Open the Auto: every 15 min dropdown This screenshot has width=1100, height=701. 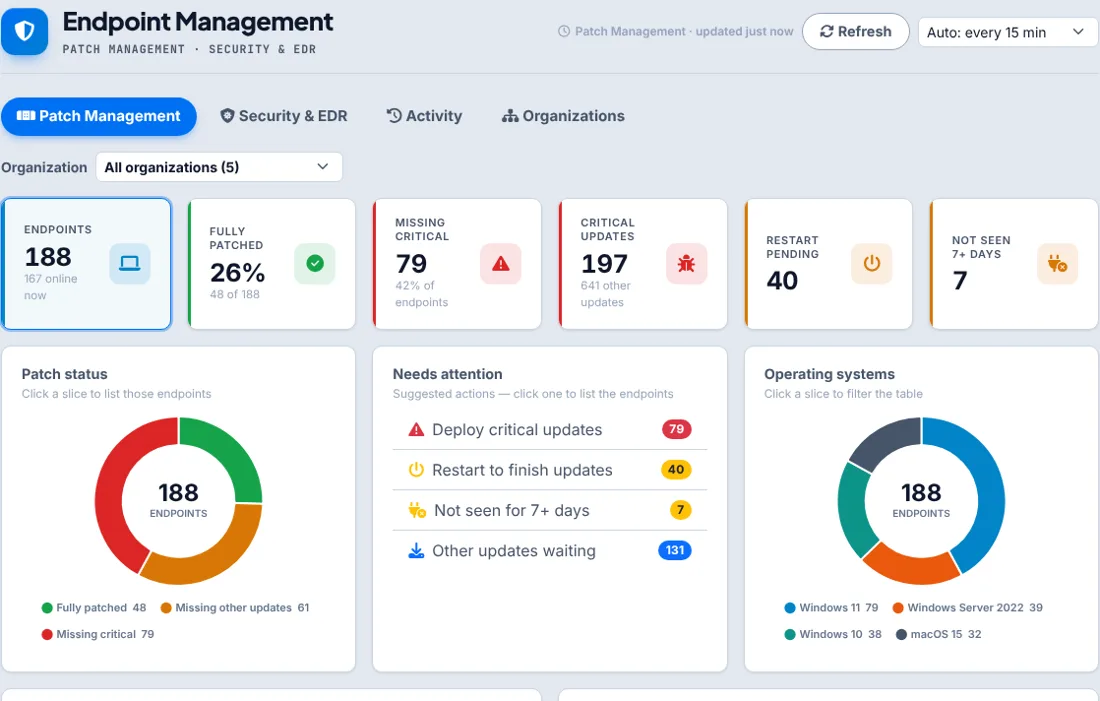point(1006,32)
